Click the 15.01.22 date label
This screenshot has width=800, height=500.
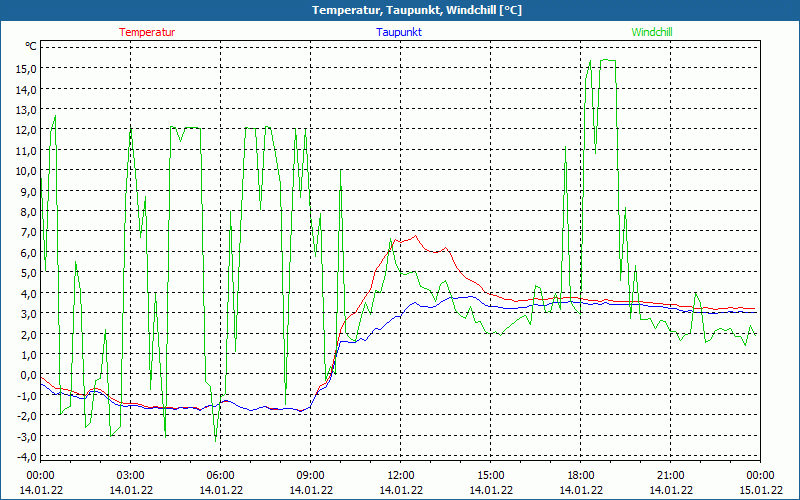760,490
